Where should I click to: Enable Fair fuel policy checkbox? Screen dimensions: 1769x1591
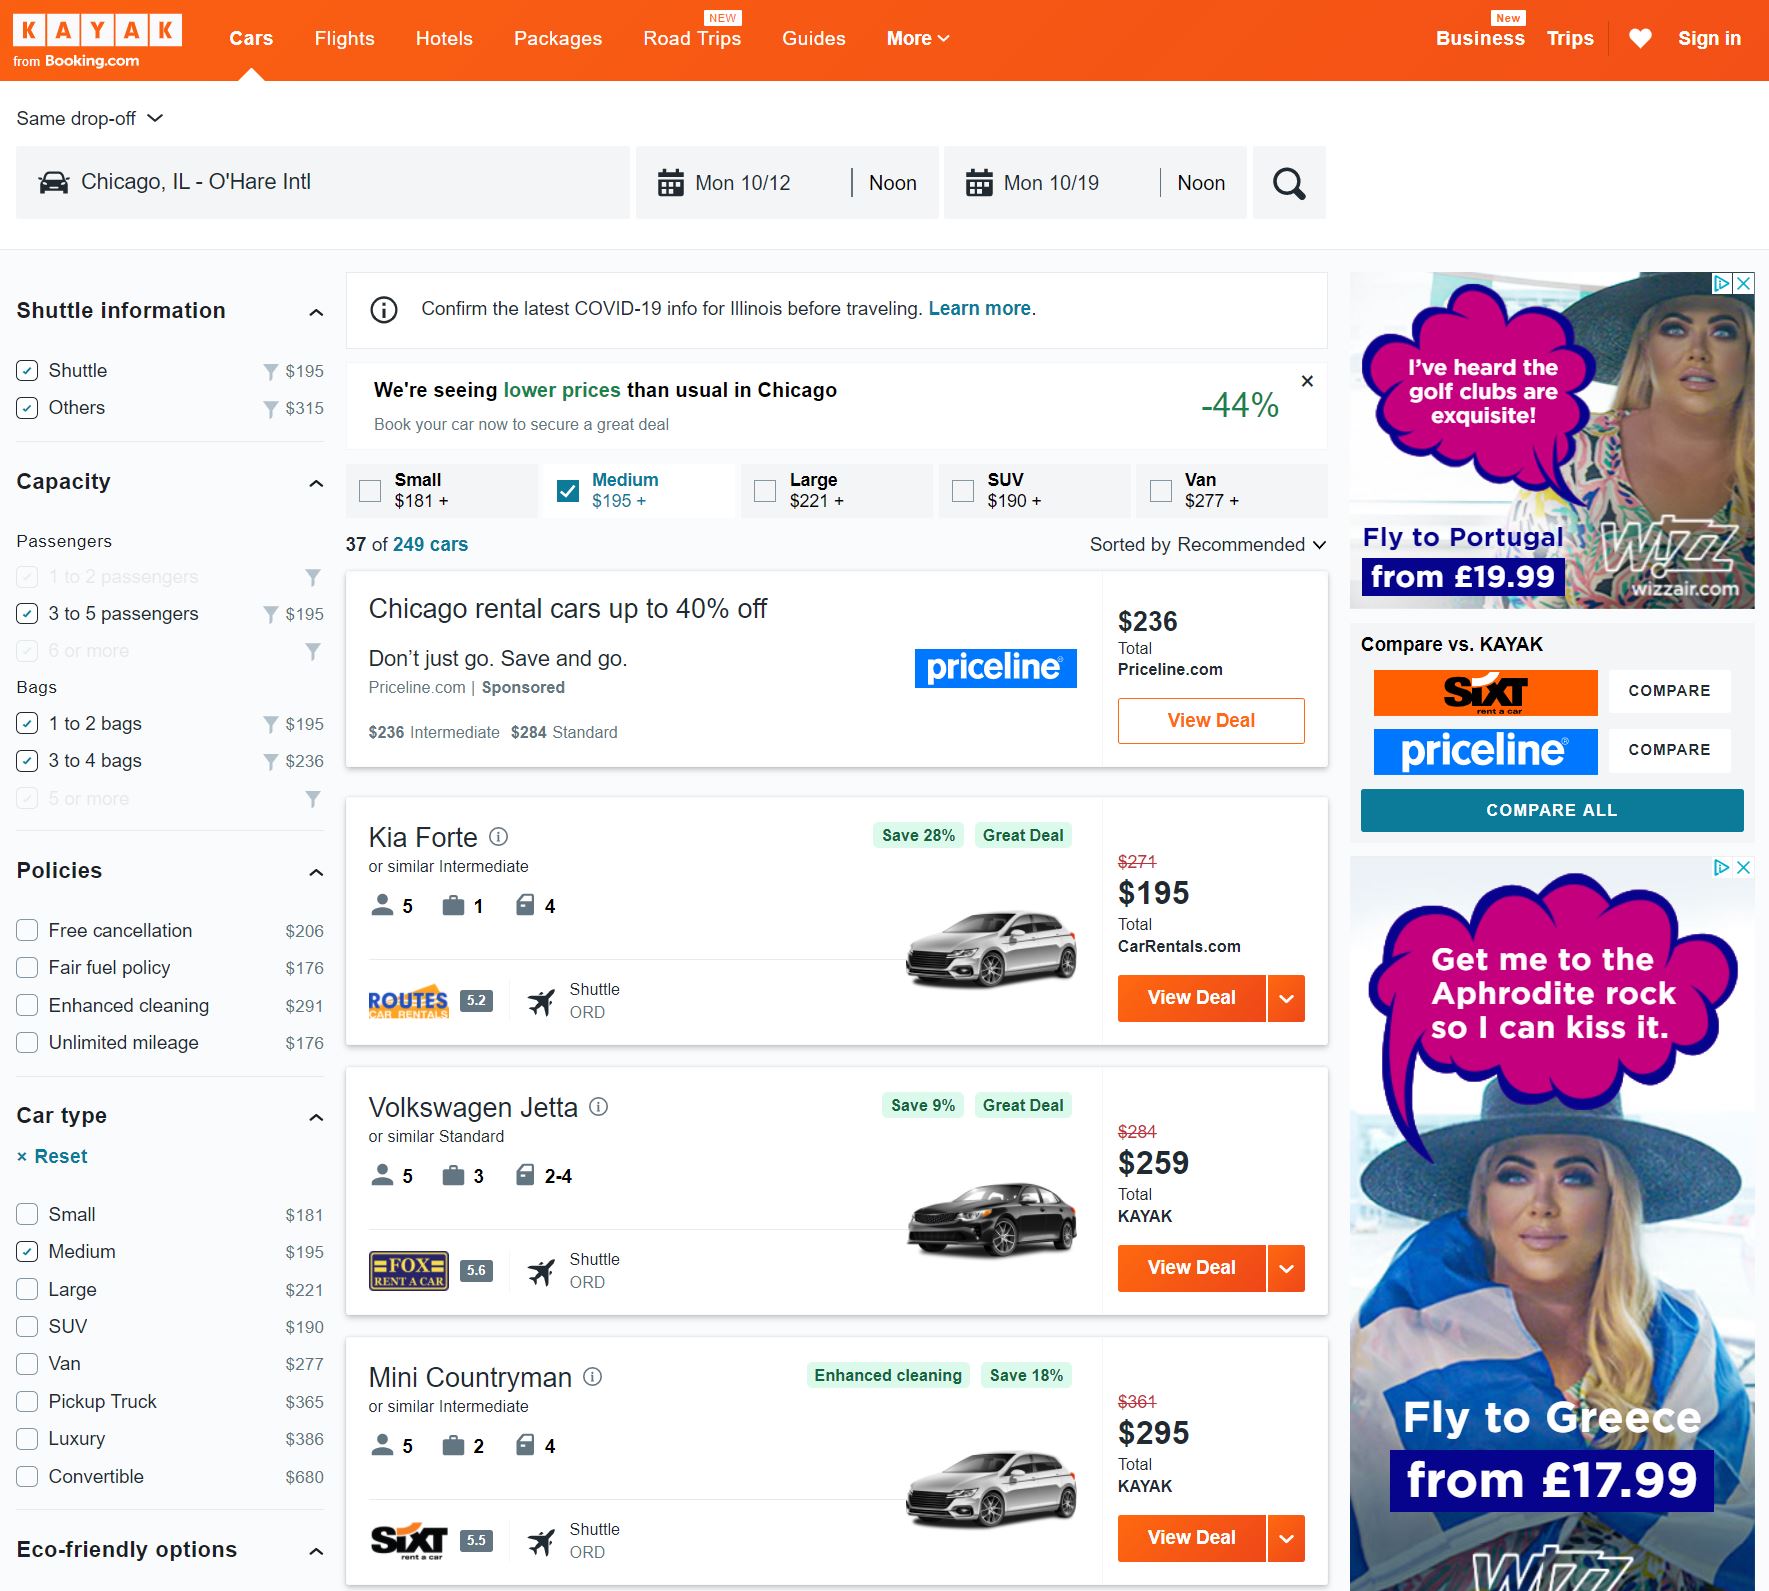click(27, 967)
